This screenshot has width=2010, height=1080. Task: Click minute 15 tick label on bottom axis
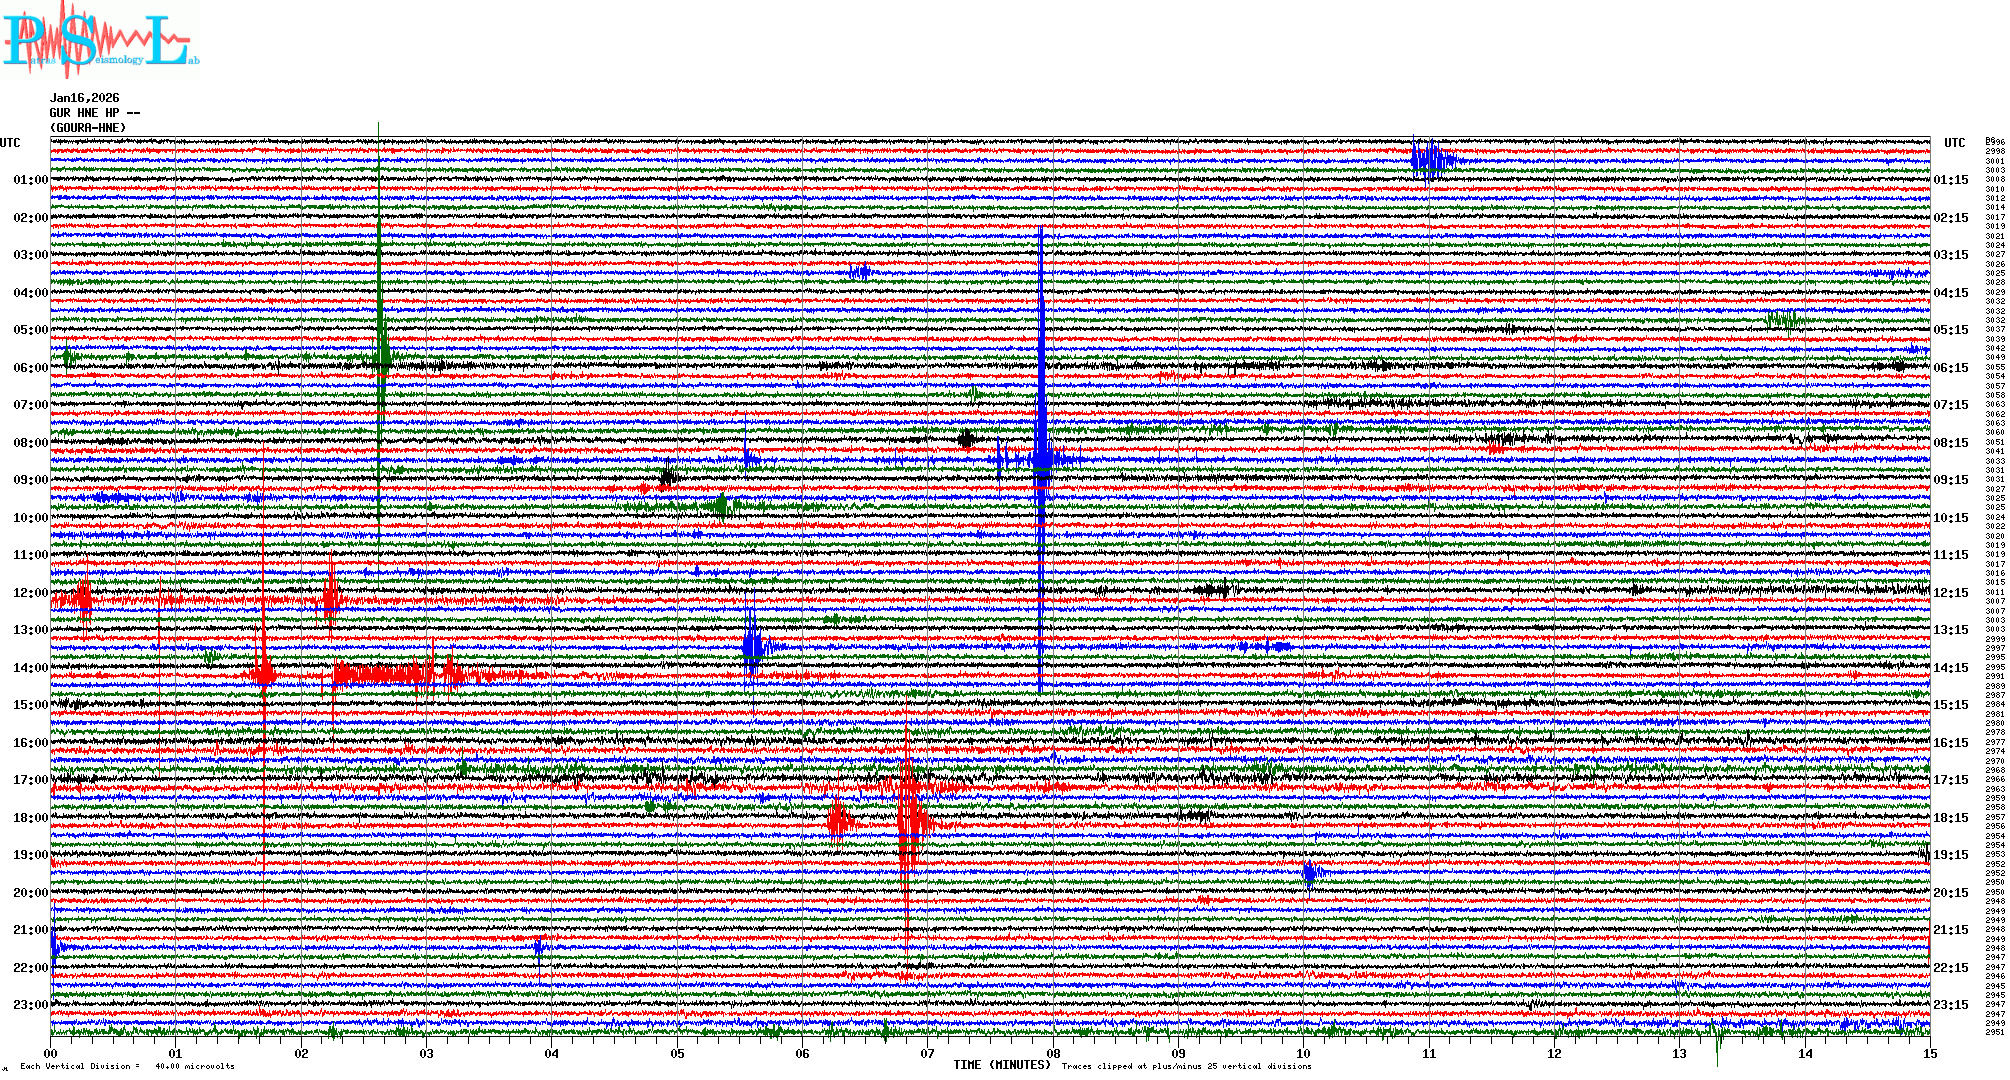1929,1054
